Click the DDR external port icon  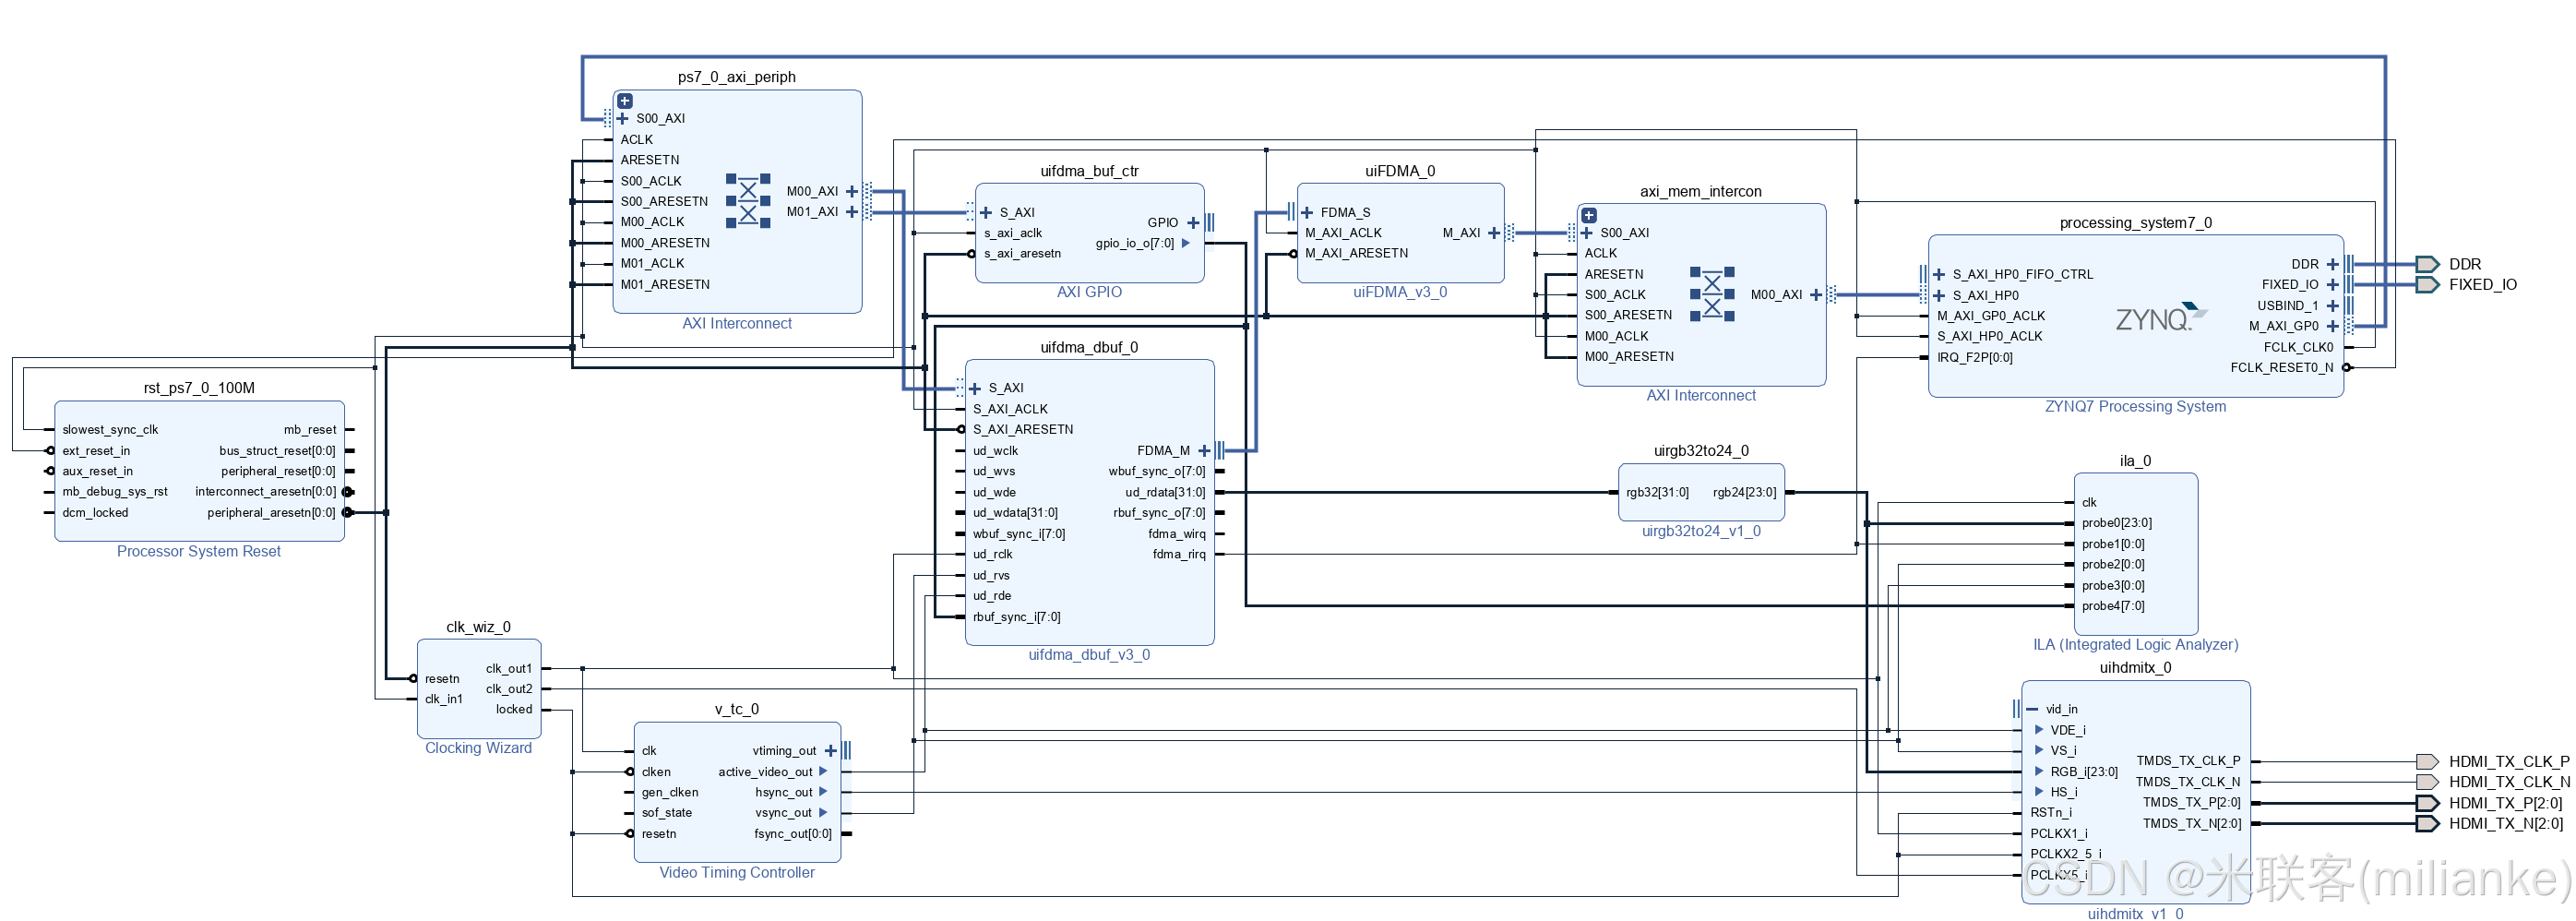(x=2430, y=264)
